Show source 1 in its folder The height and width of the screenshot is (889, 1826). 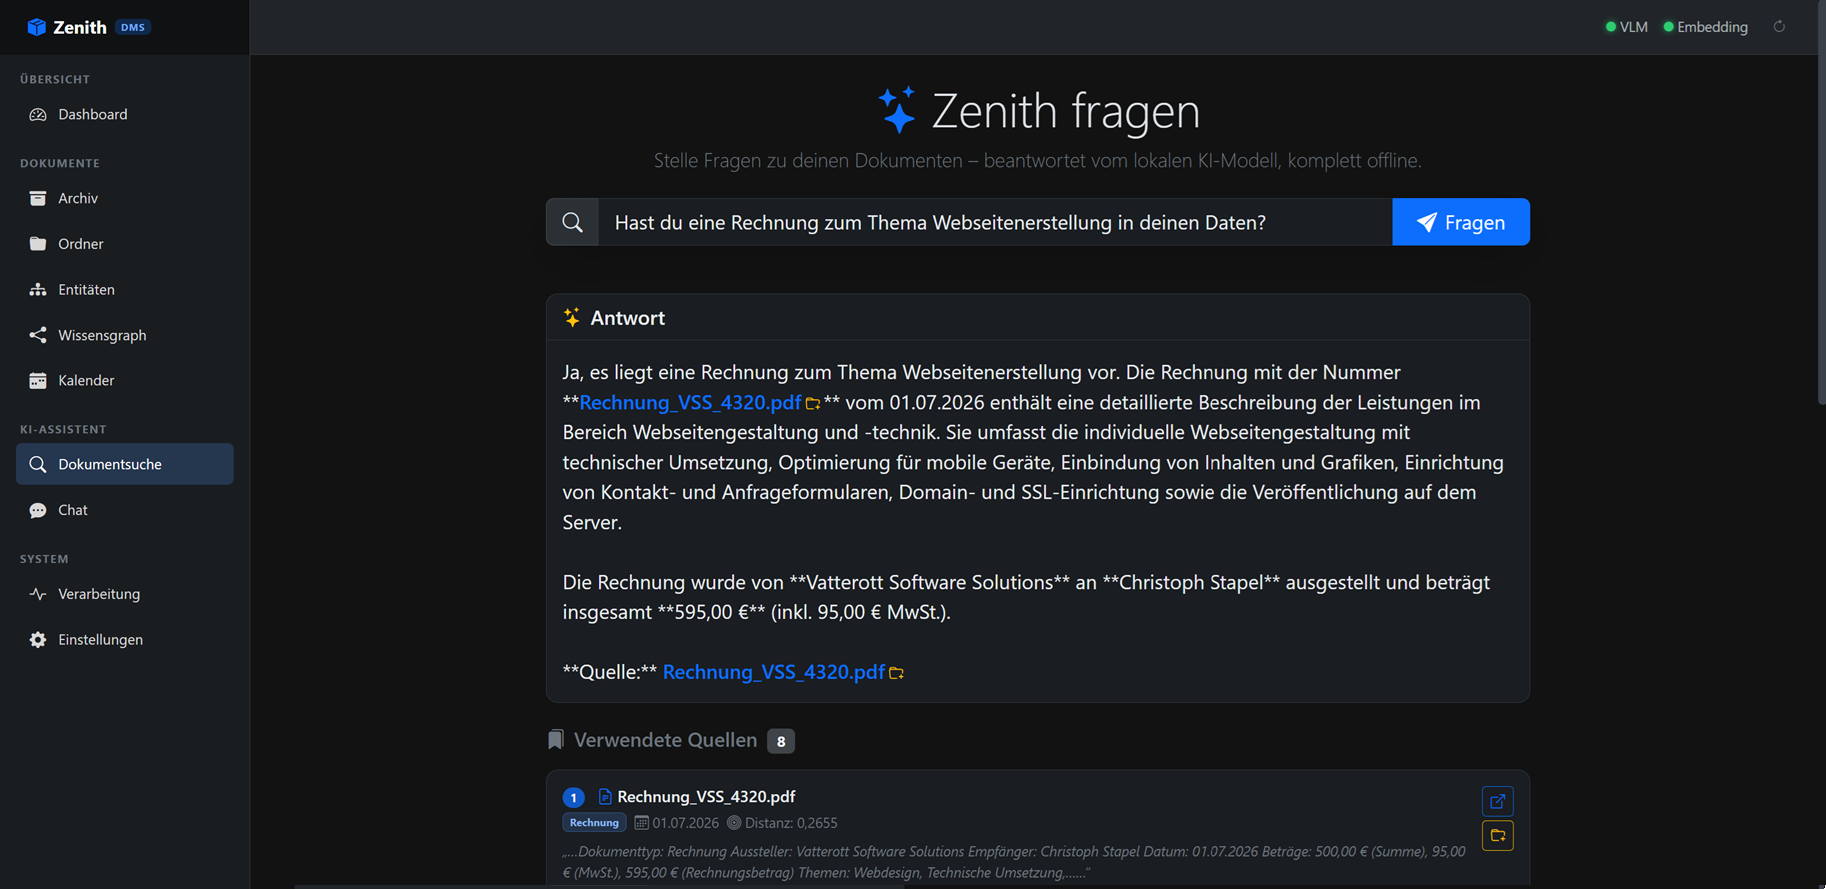(1497, 835)
